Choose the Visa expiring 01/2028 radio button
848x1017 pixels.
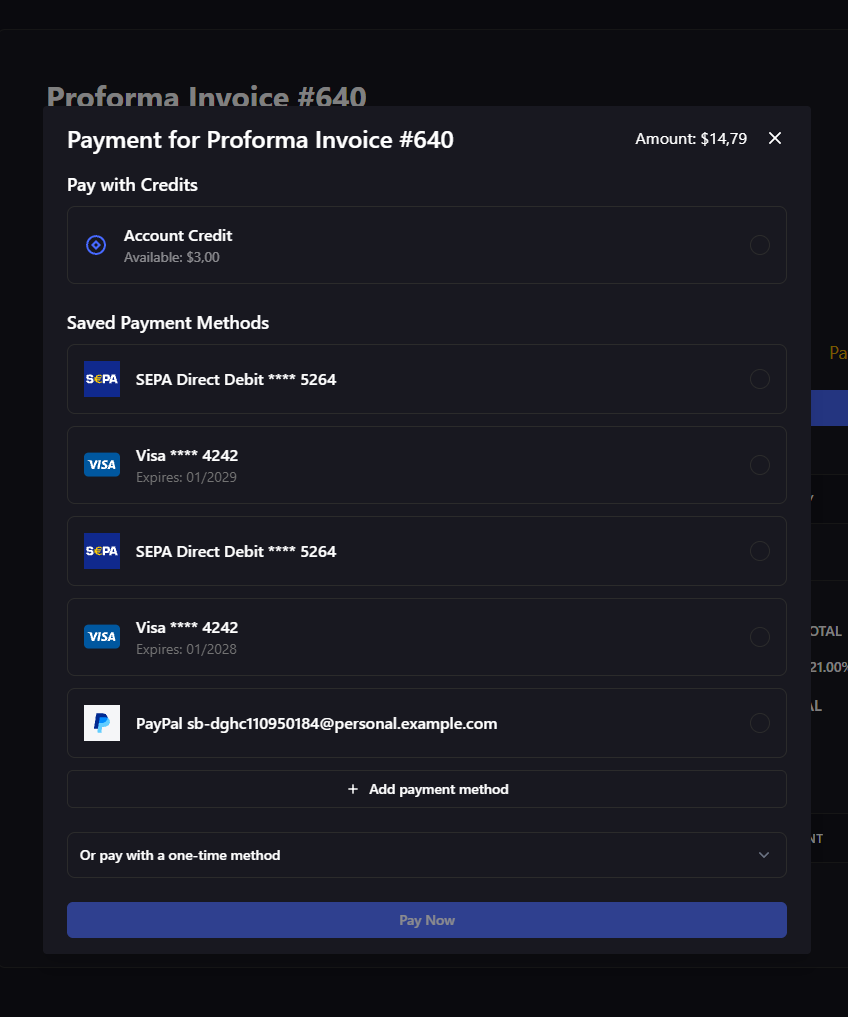tap(760, 637)
